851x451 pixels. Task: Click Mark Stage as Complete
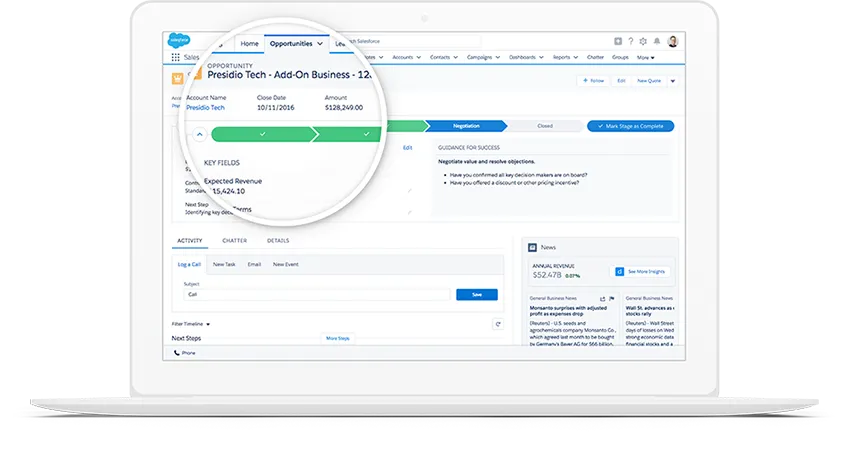(x=631, y=126)
